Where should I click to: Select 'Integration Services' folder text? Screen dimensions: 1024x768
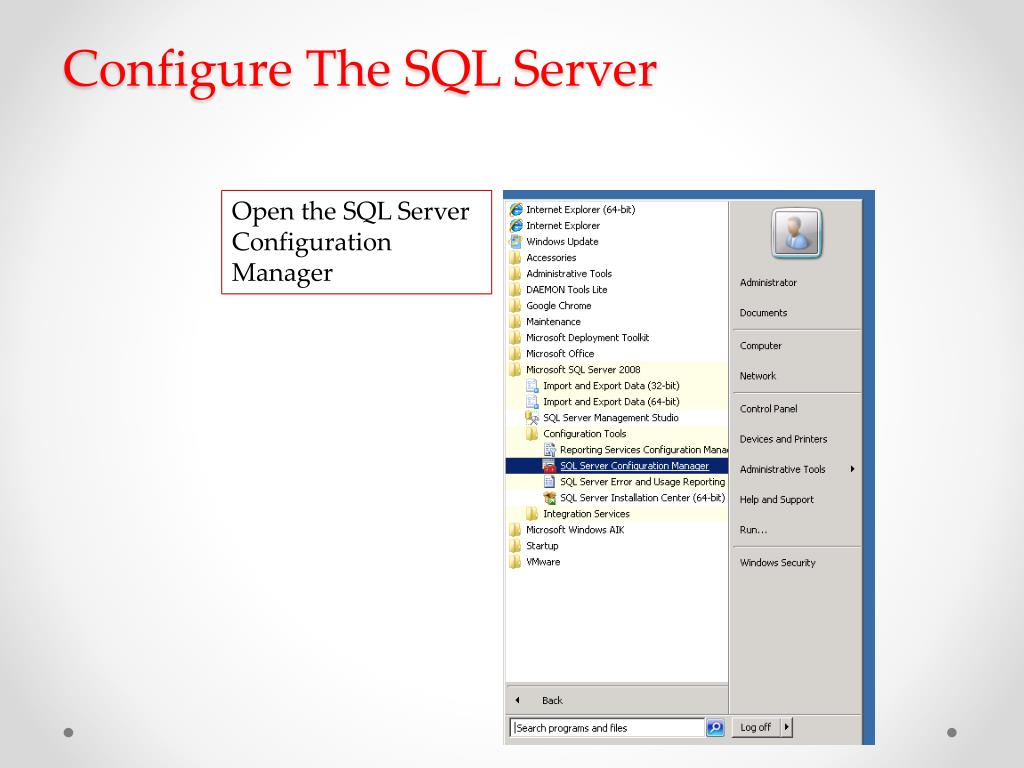586,513
